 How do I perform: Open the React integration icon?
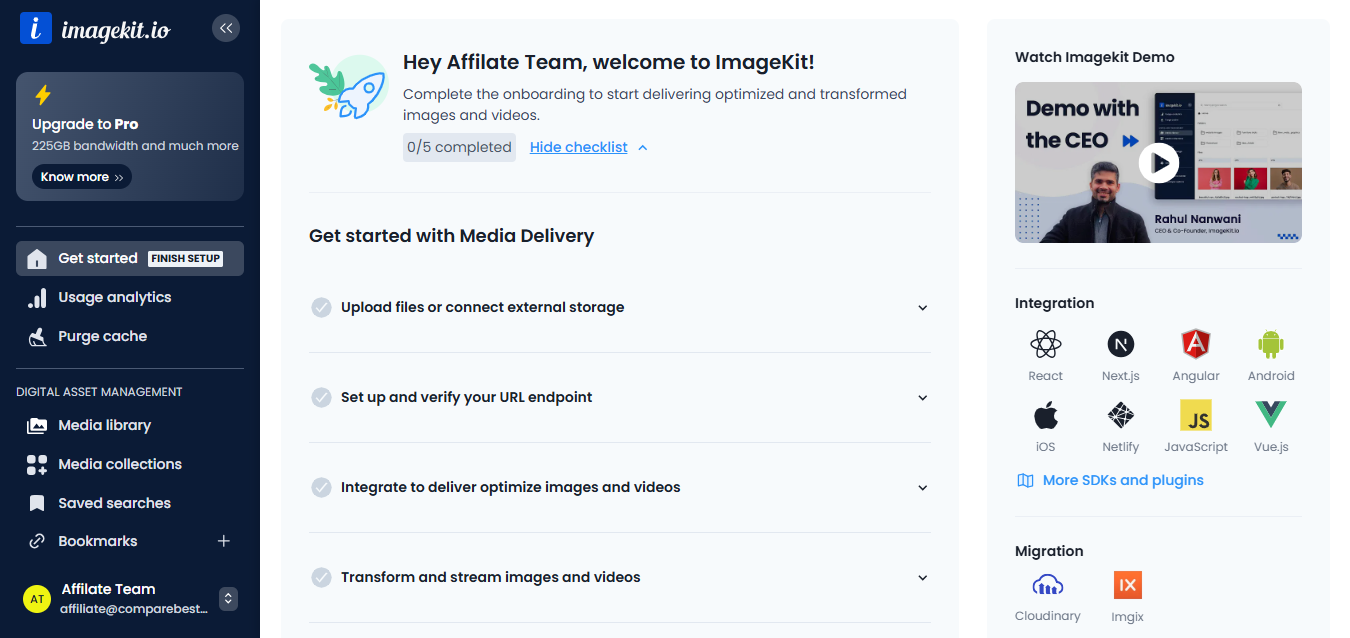point(1046,345)
